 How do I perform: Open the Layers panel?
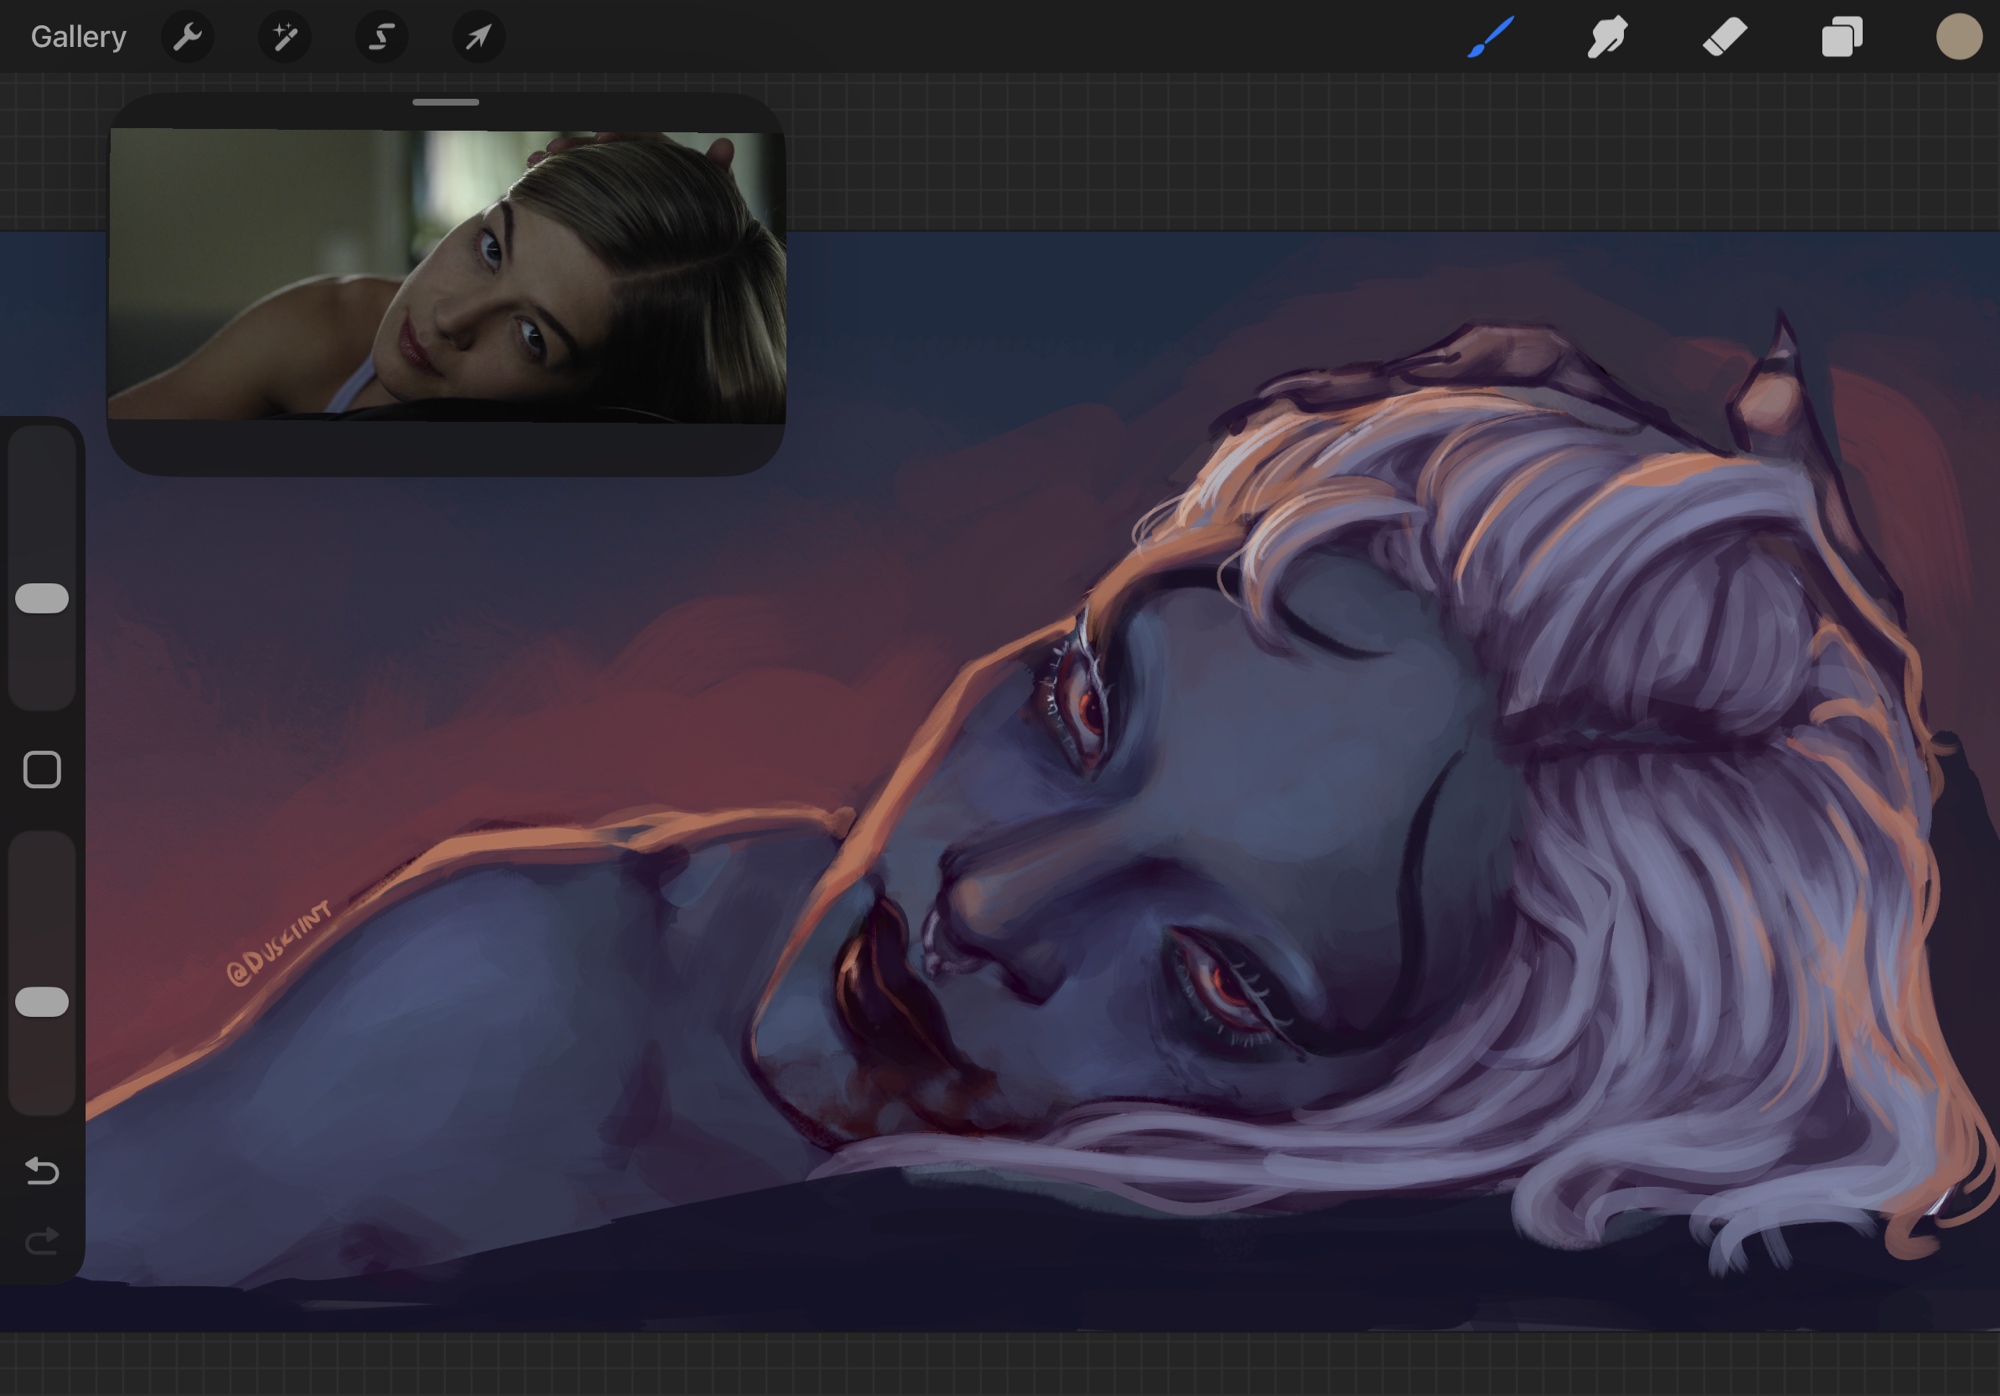tap(1841, 37)
